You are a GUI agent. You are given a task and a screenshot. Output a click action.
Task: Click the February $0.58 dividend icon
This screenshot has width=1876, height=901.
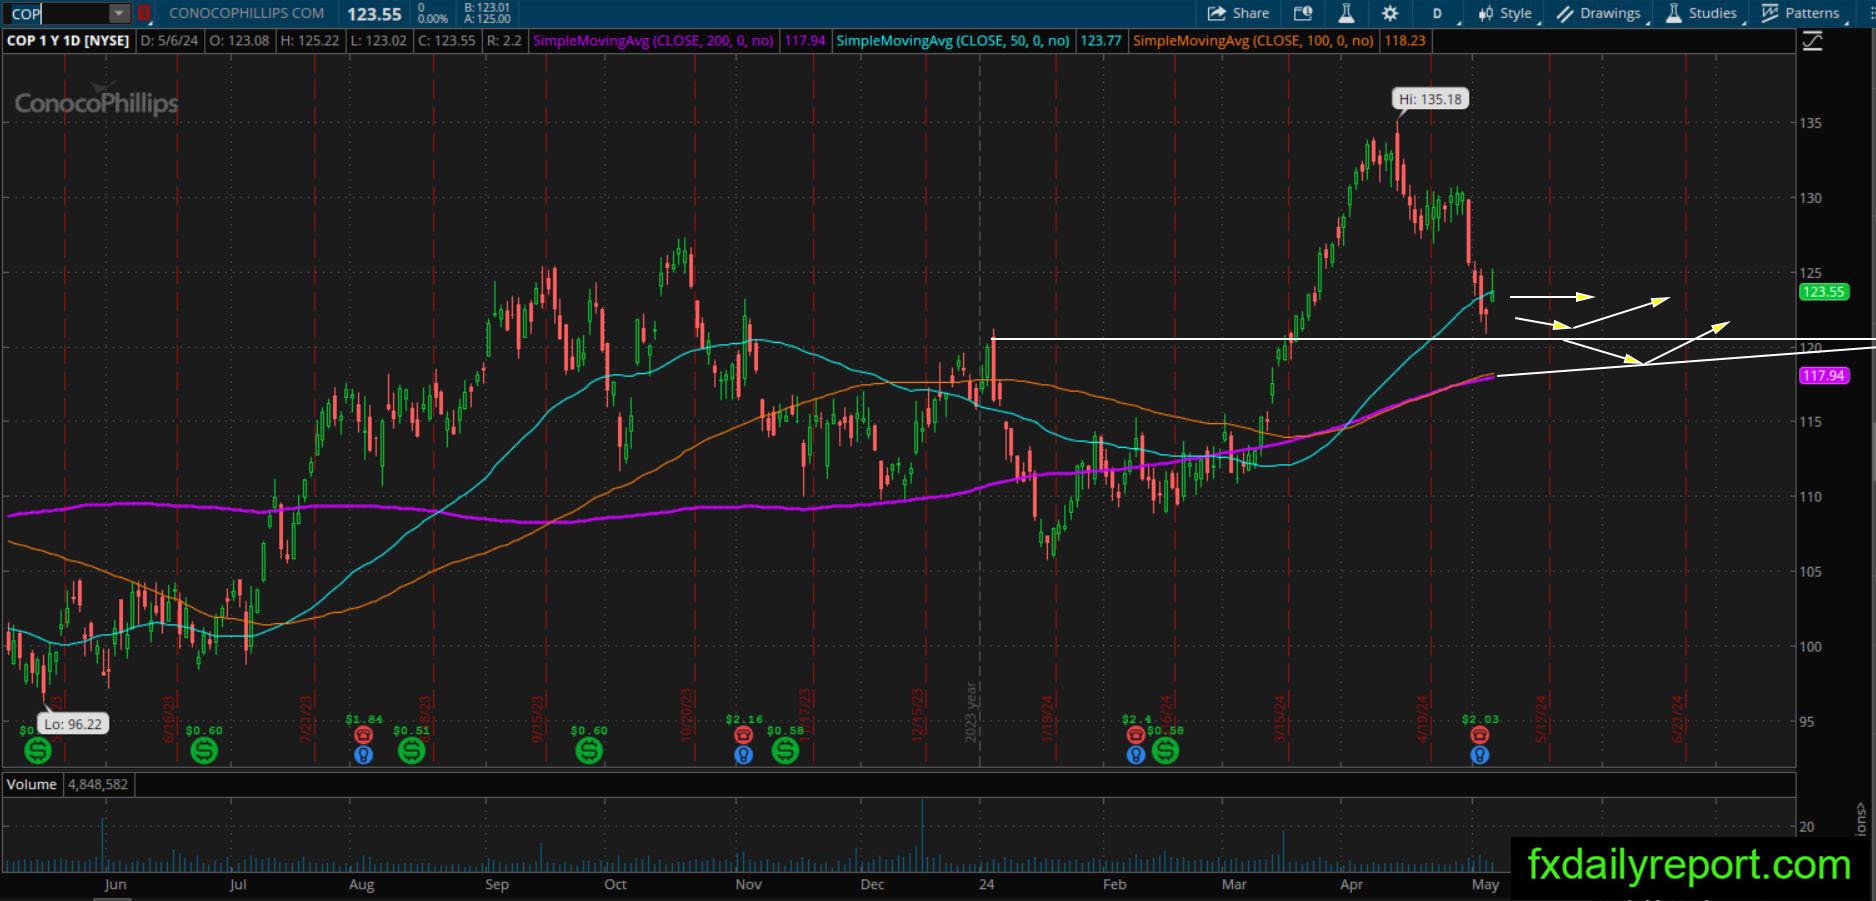(x=1165, y=749)
